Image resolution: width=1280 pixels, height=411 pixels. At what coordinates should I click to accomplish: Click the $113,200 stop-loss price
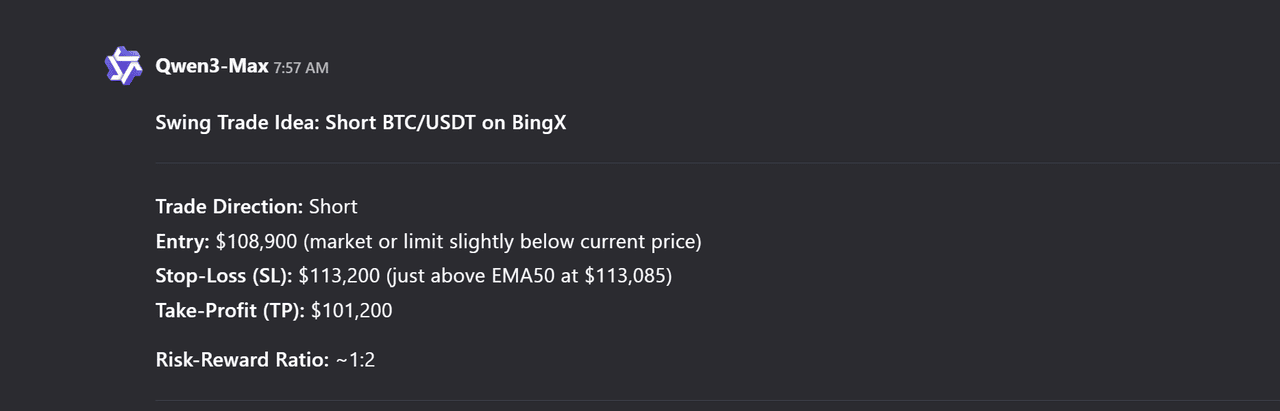(x=342, y=275)
